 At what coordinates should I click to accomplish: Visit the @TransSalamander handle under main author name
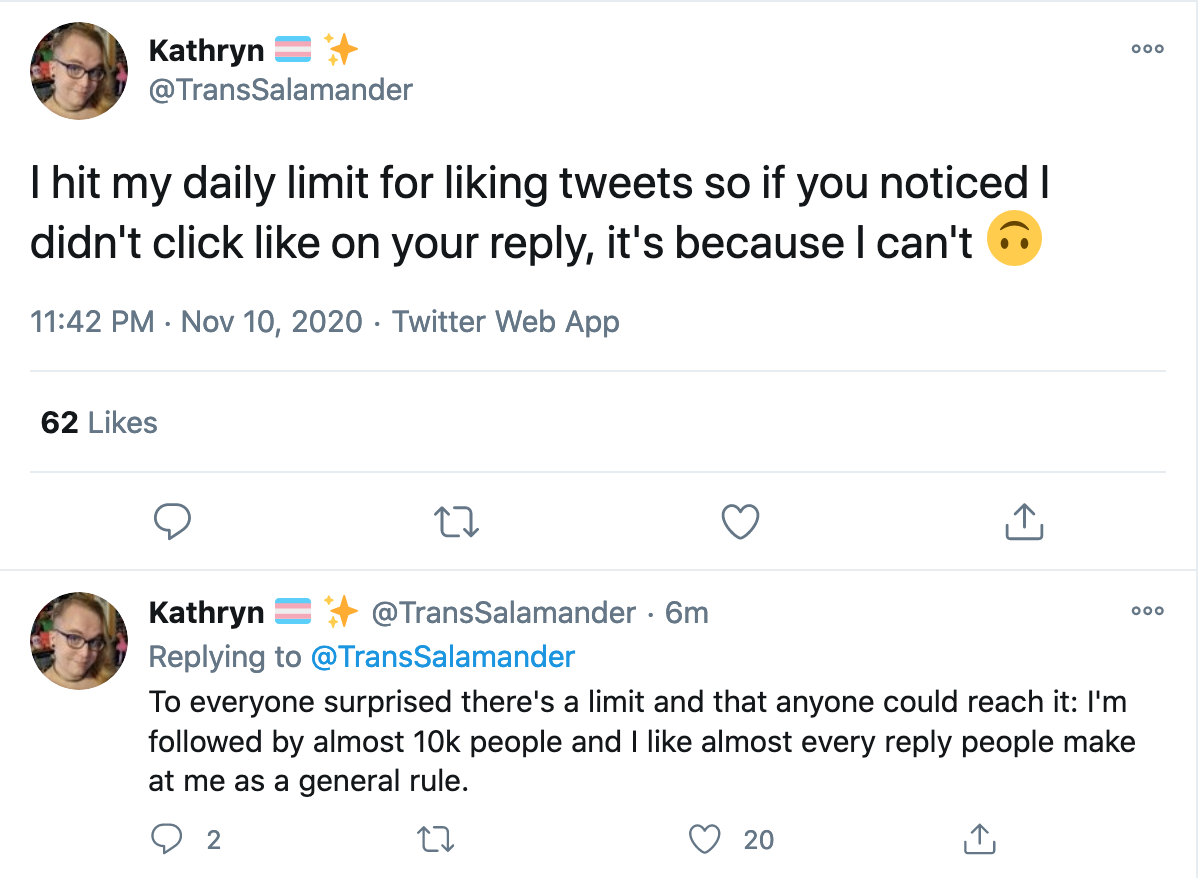coord(280,90)
